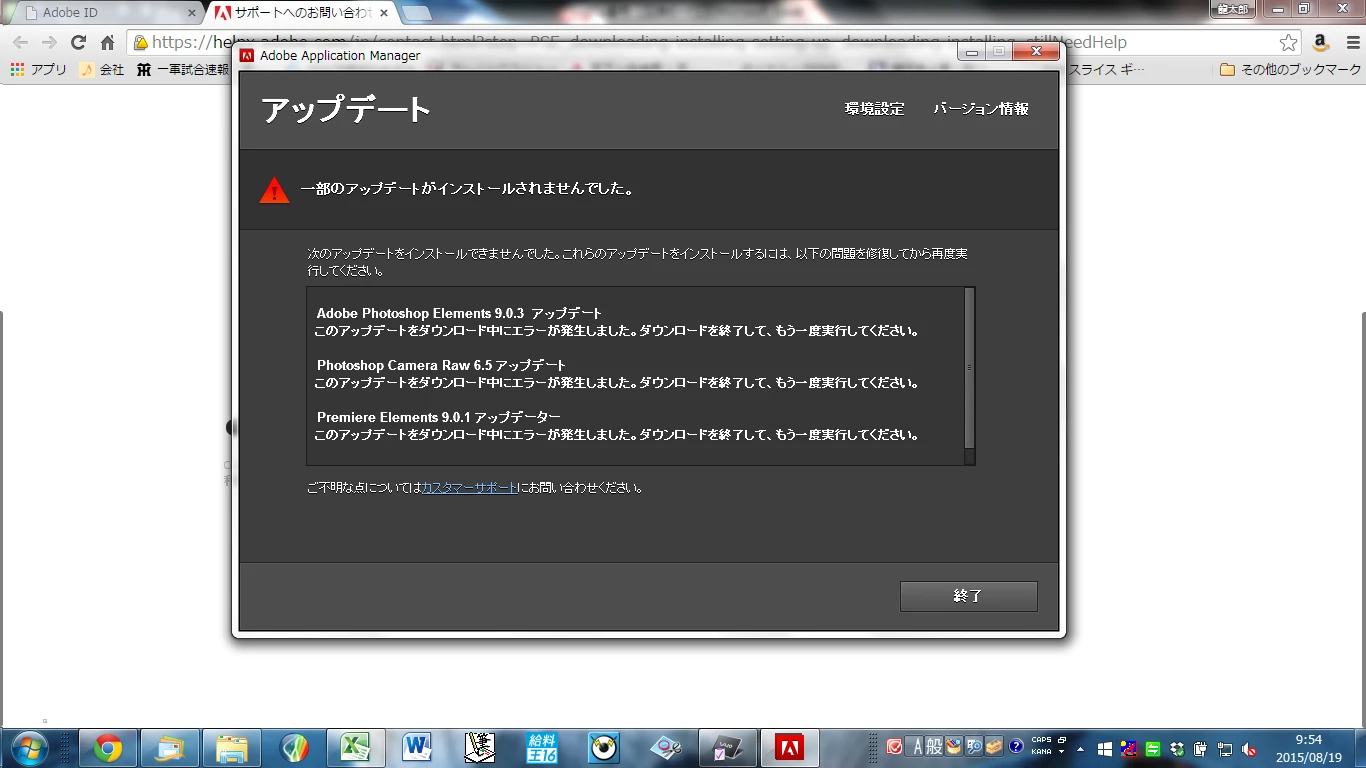Click the IME あ般 language bar indicator
Screen dimensions: 1366x768
[x=925, y=747]
